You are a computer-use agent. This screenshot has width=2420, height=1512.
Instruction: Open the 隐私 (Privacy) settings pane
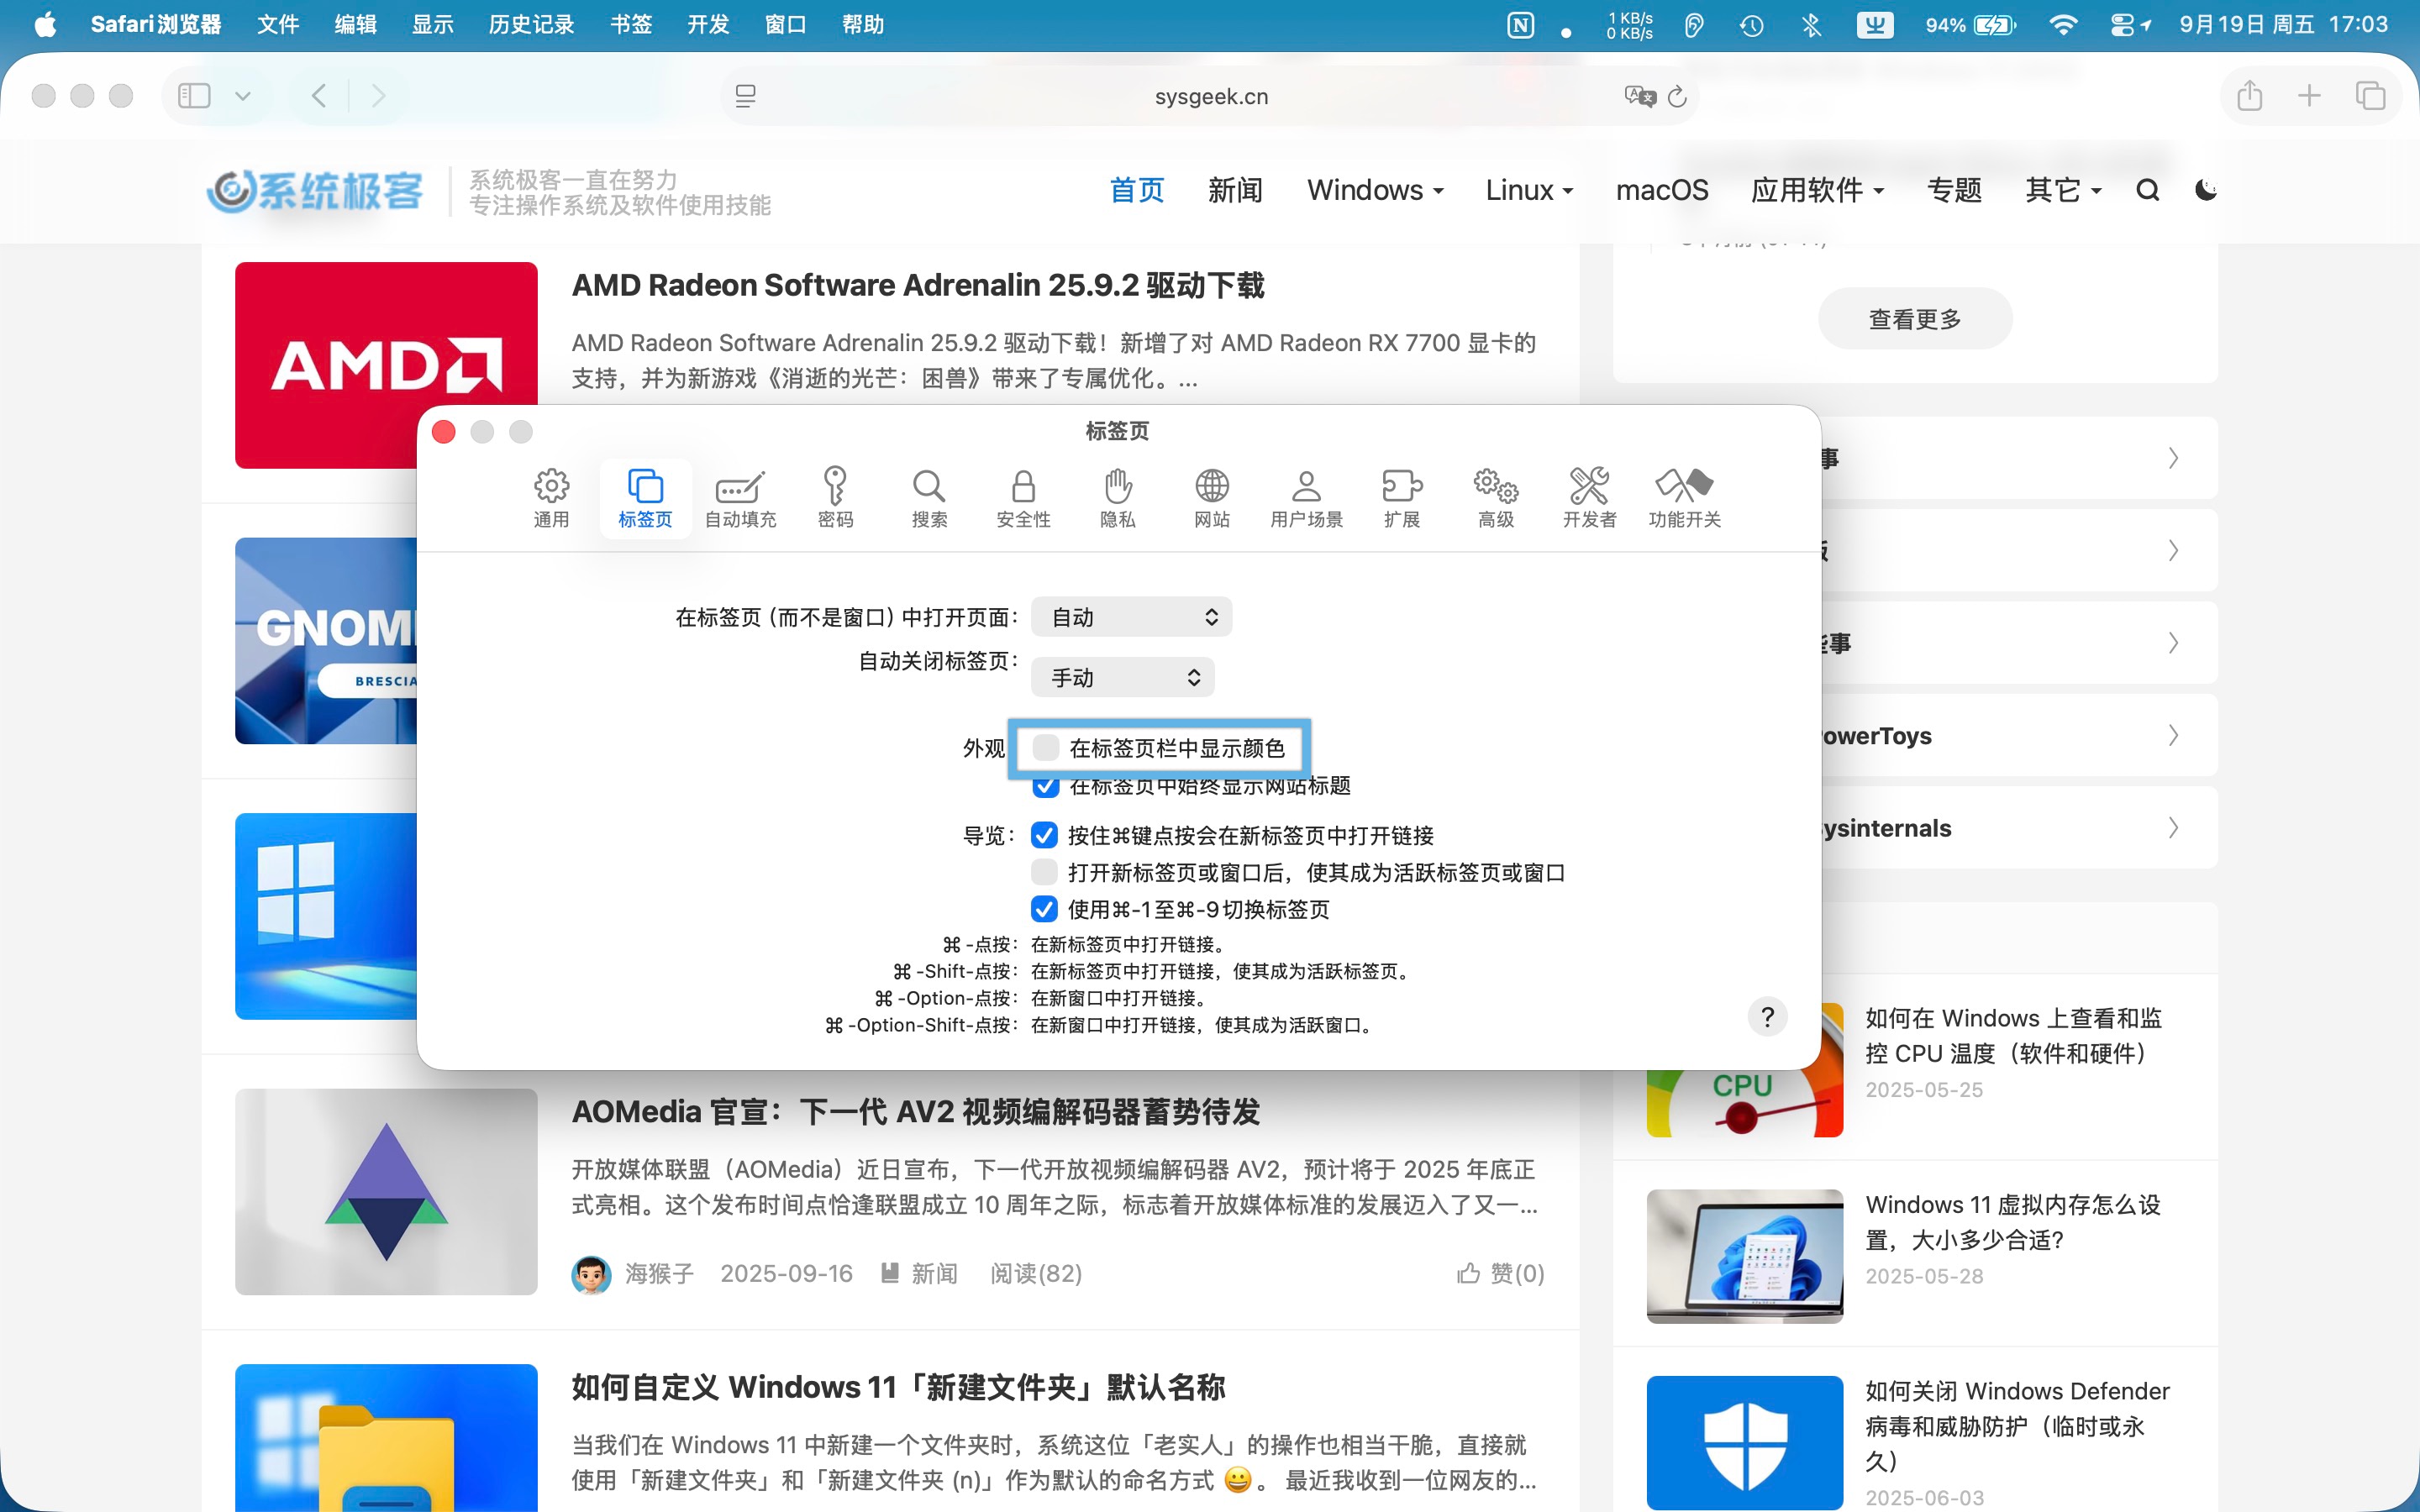[1117, 498]
